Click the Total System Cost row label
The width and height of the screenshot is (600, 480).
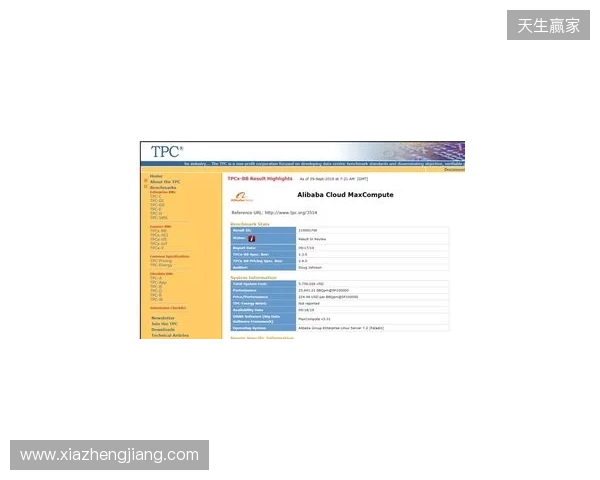coord(250,284)
